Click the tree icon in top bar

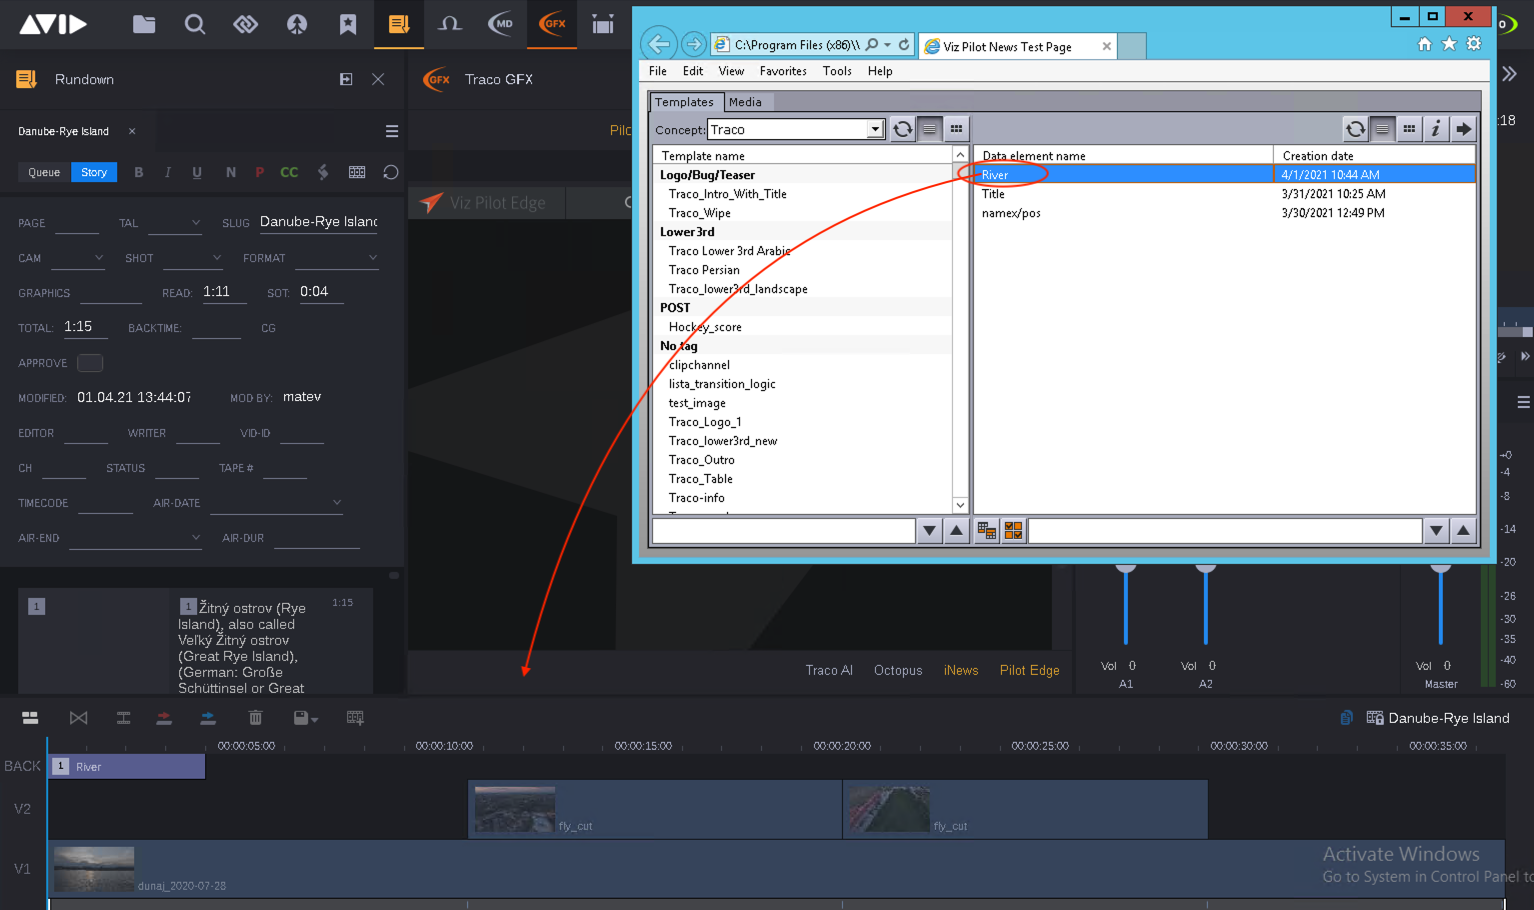point(297,24)
